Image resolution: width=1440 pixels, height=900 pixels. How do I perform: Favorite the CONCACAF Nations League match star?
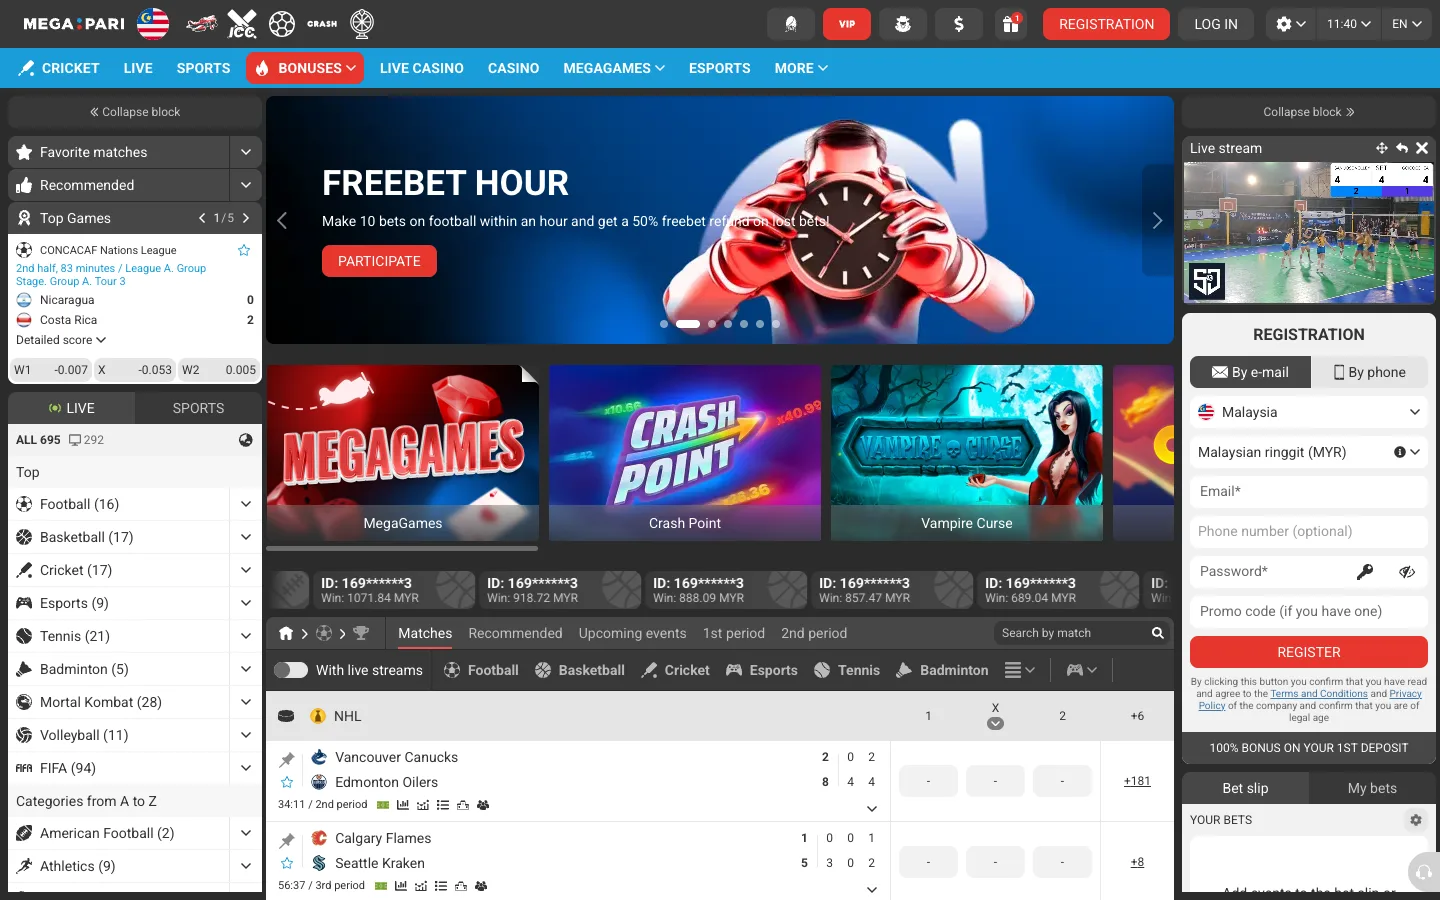[244, 250]
